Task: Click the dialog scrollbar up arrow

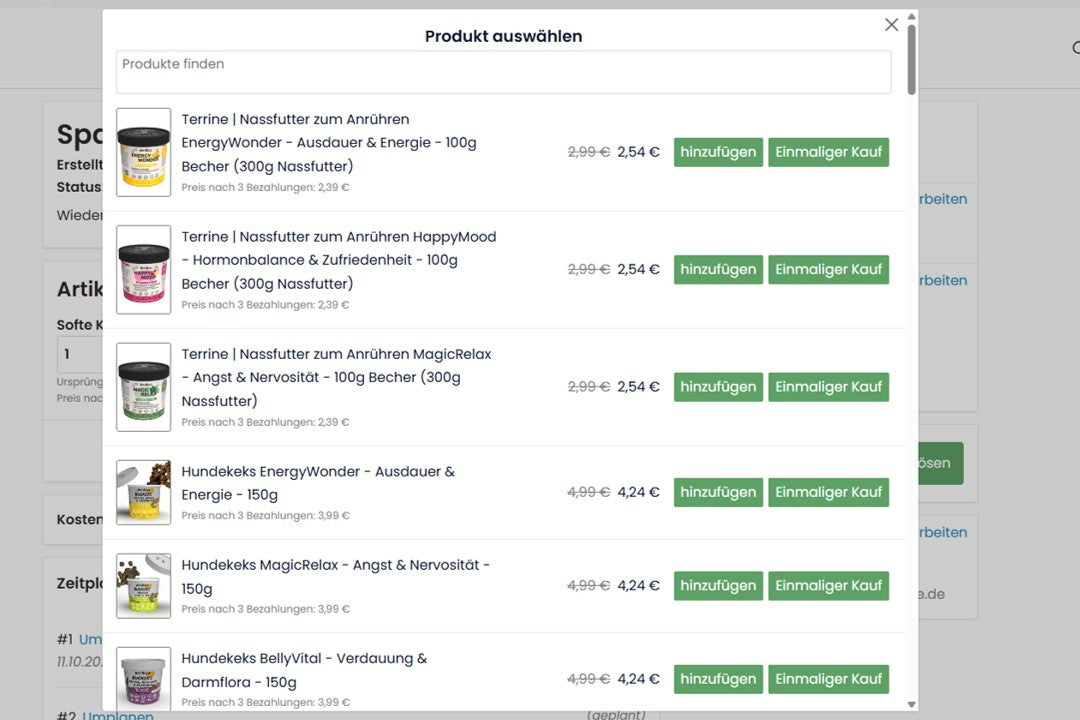Action: [x=911, y=17]
